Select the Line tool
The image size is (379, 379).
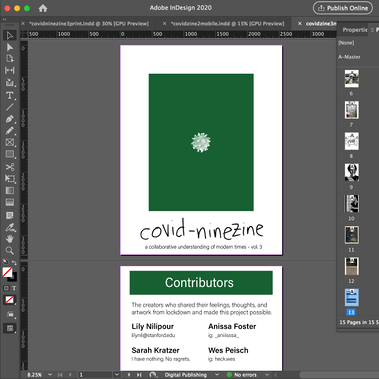coord(10,107)
